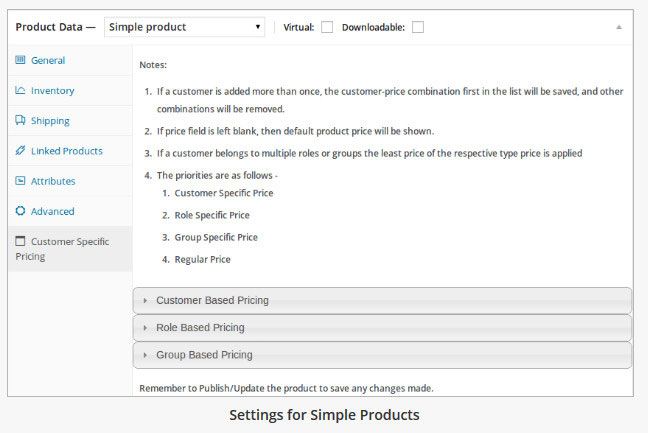Go to the Attributes tab
648x433 pixels.
pos(53,181)
